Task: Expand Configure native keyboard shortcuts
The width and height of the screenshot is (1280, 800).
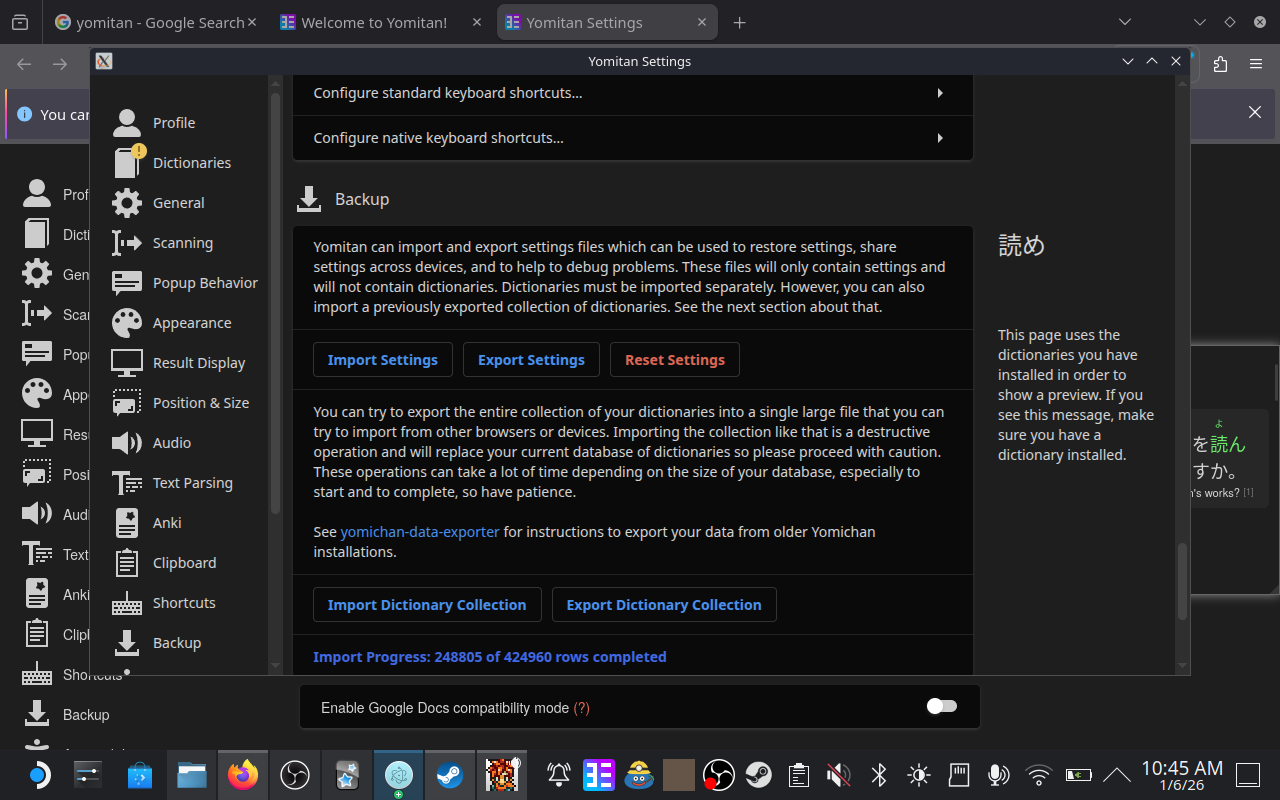Action: pos(632,138)
